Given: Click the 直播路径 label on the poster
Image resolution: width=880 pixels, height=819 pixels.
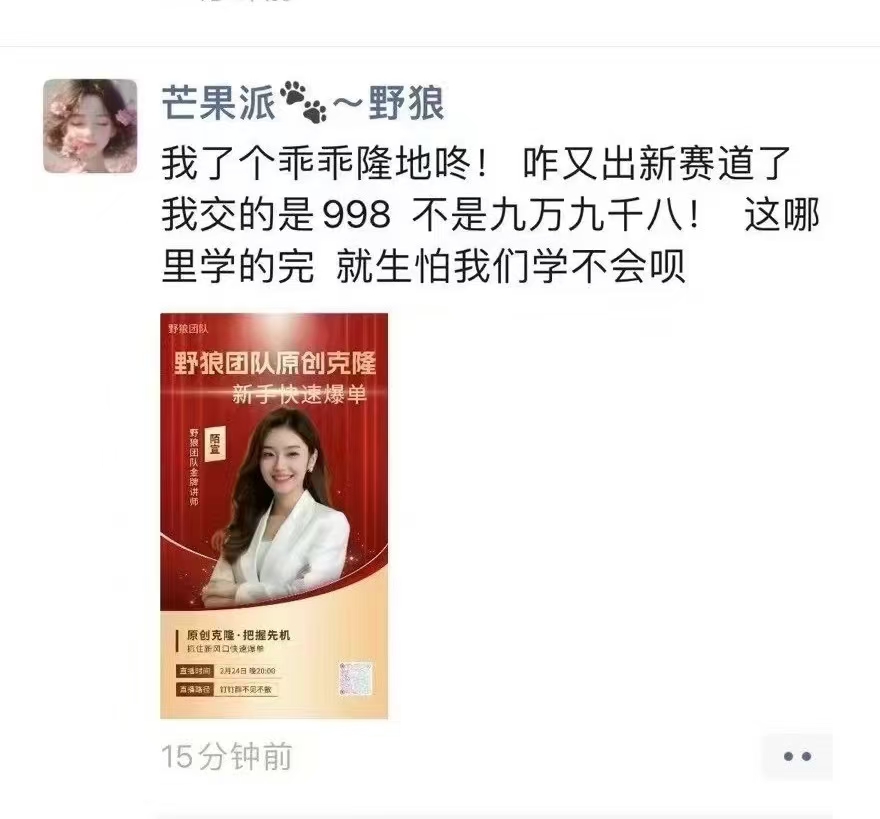Looking at the screenshot, I should tap(195, 689).
